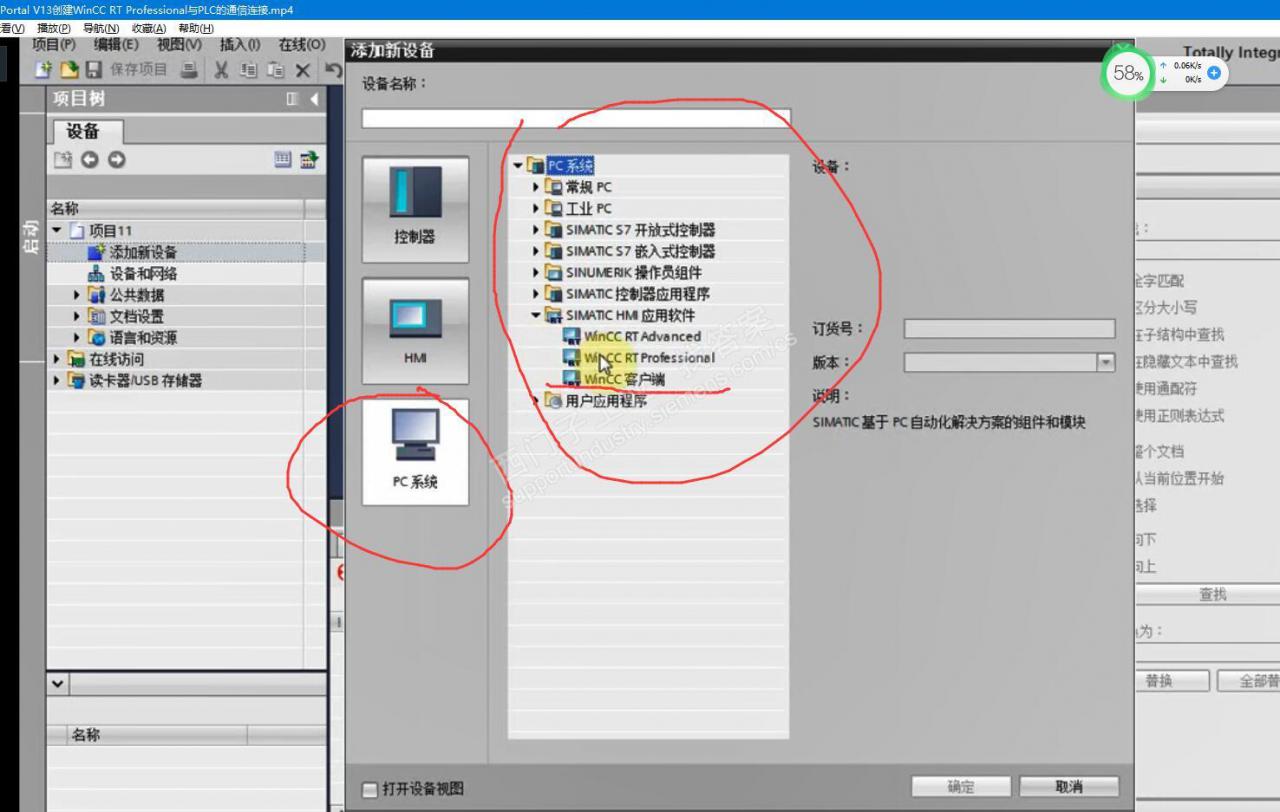This screenshot has height=812, width=1280.
Task: Expand the 常规 PC node arrow
Action: point(536,187)
